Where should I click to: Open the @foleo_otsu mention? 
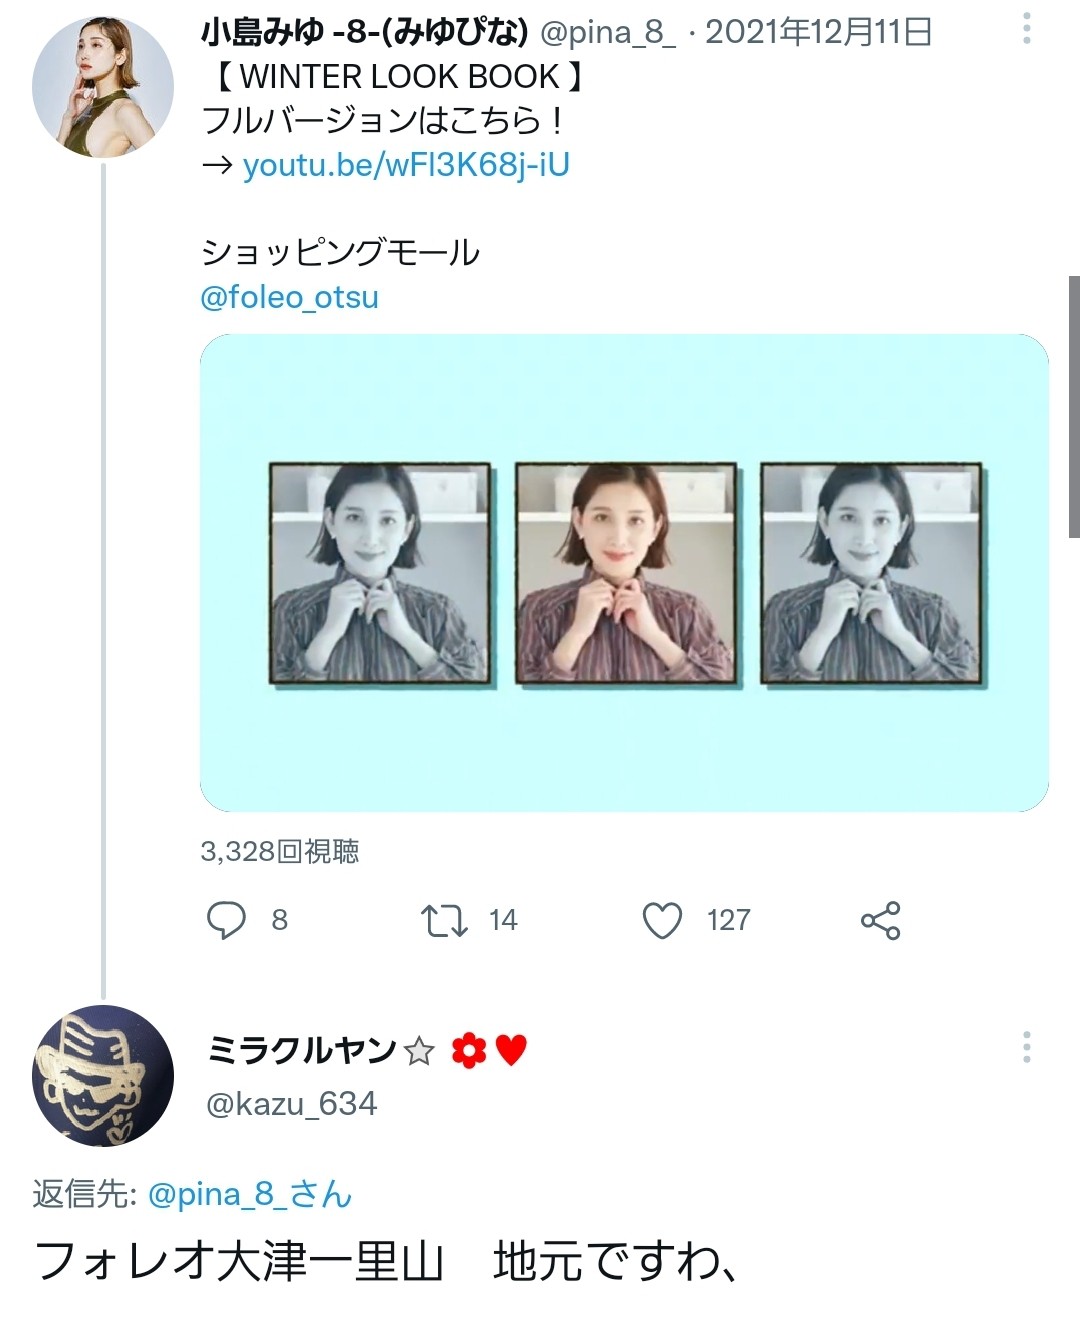(x=290, y=297)
